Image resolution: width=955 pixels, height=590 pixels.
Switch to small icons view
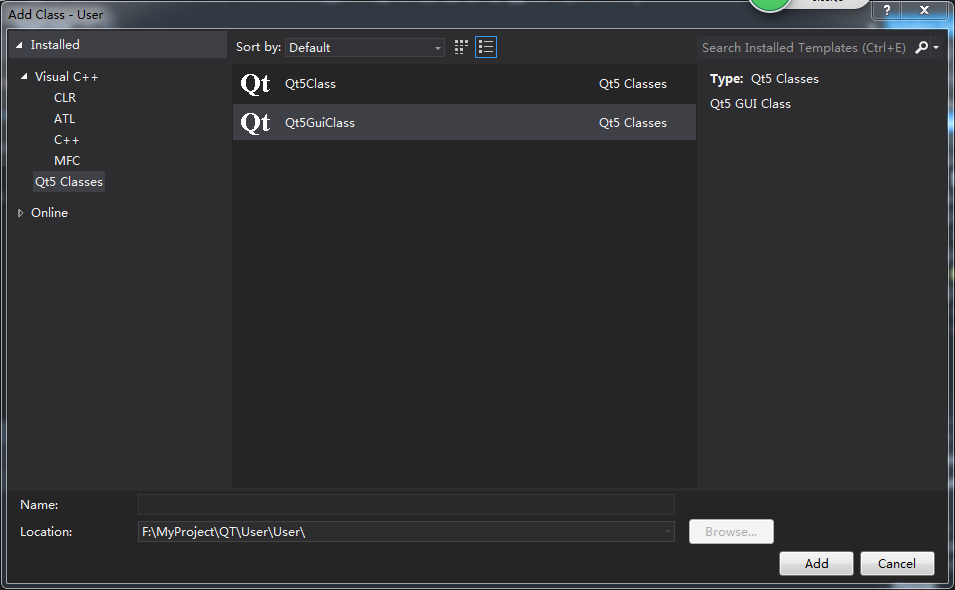[461, 47]
